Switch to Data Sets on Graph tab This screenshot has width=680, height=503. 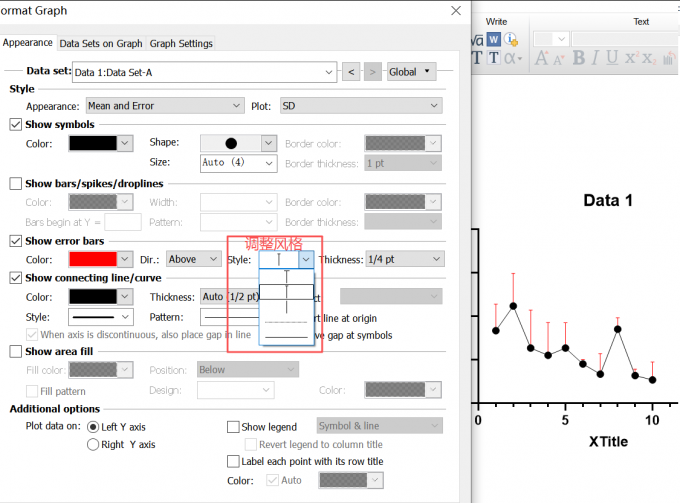[x=100, y=43]
